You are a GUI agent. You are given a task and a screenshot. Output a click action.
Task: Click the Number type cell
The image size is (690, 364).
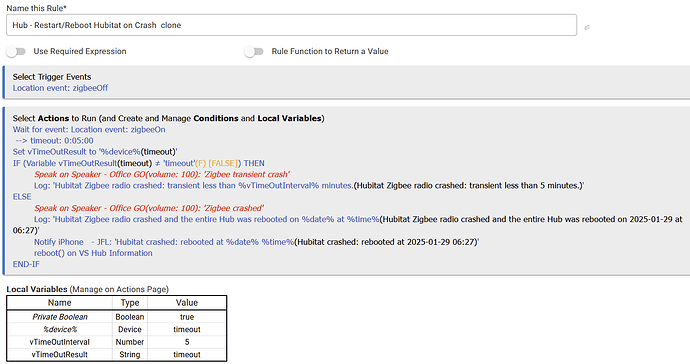pos(130,342)
